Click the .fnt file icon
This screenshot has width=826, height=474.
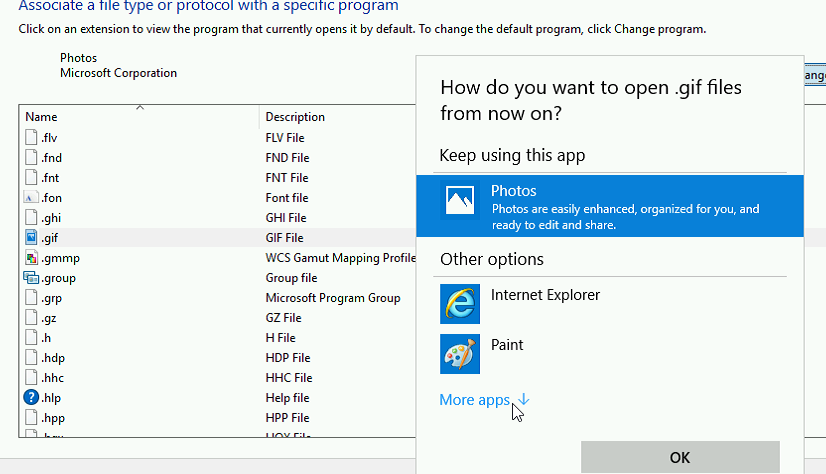click(x=31, y=177)
